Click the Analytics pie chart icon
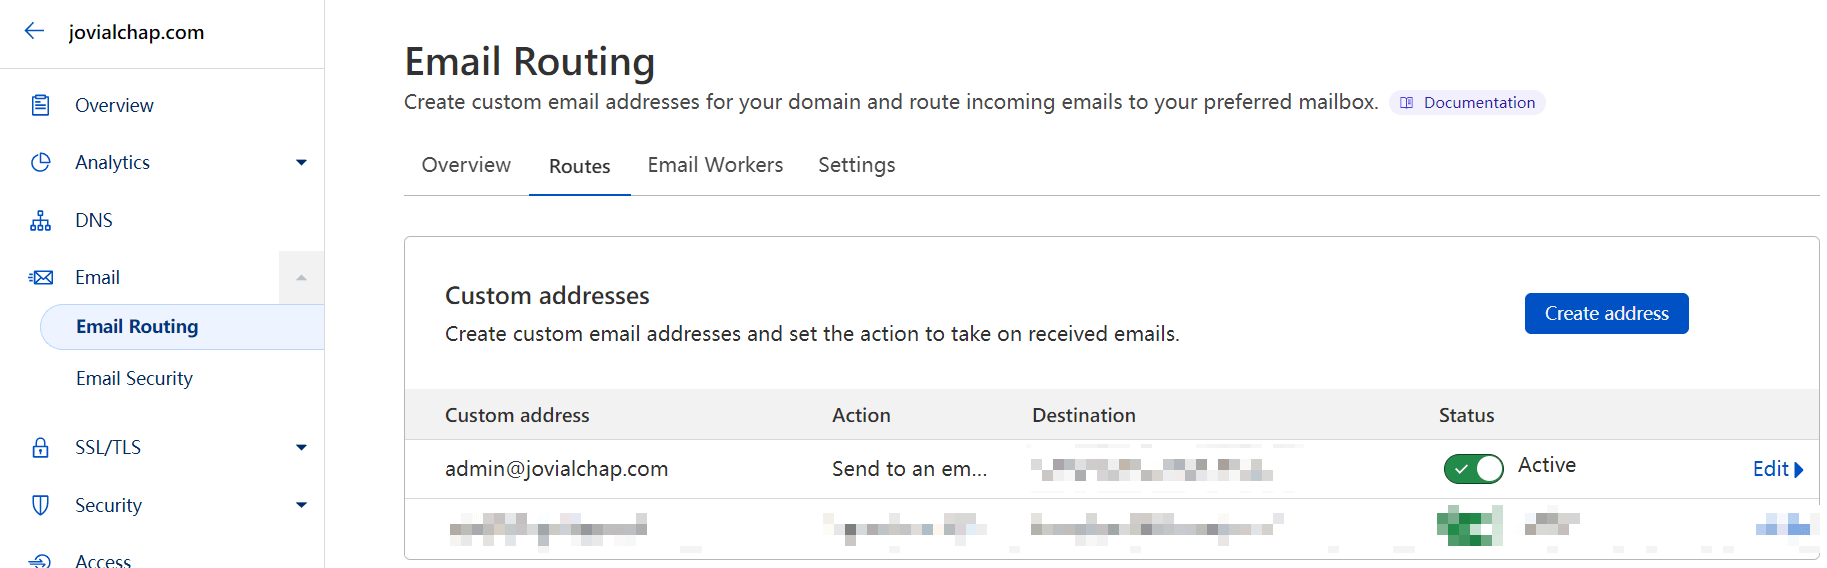1827x568 pixels. [40, 162]
